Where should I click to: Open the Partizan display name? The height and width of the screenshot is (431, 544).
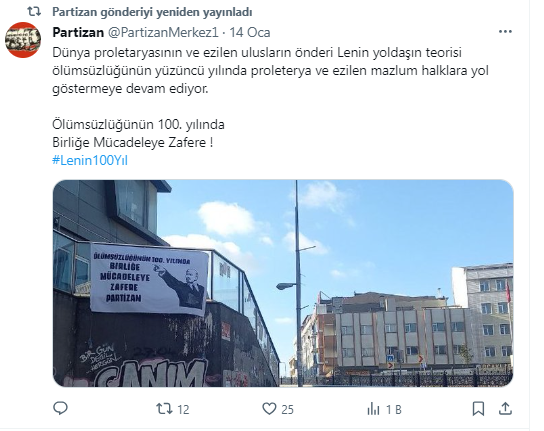[78, 32]
